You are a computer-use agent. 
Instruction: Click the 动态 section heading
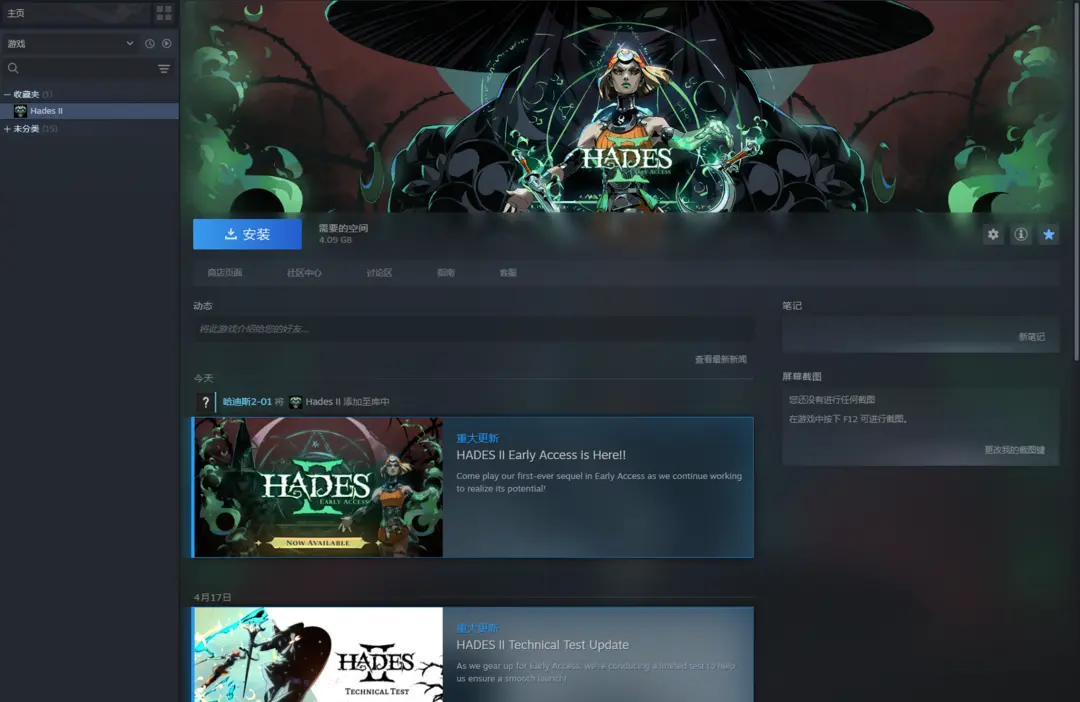click(x=202, y=306)
